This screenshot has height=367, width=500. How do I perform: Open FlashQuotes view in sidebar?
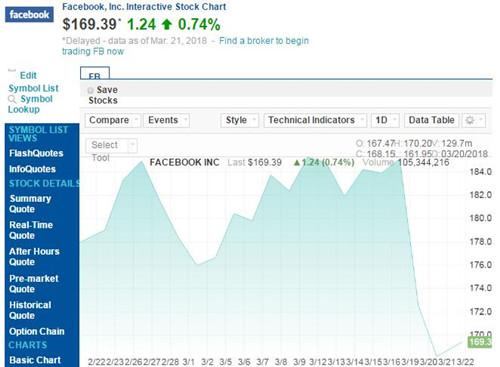36,153
